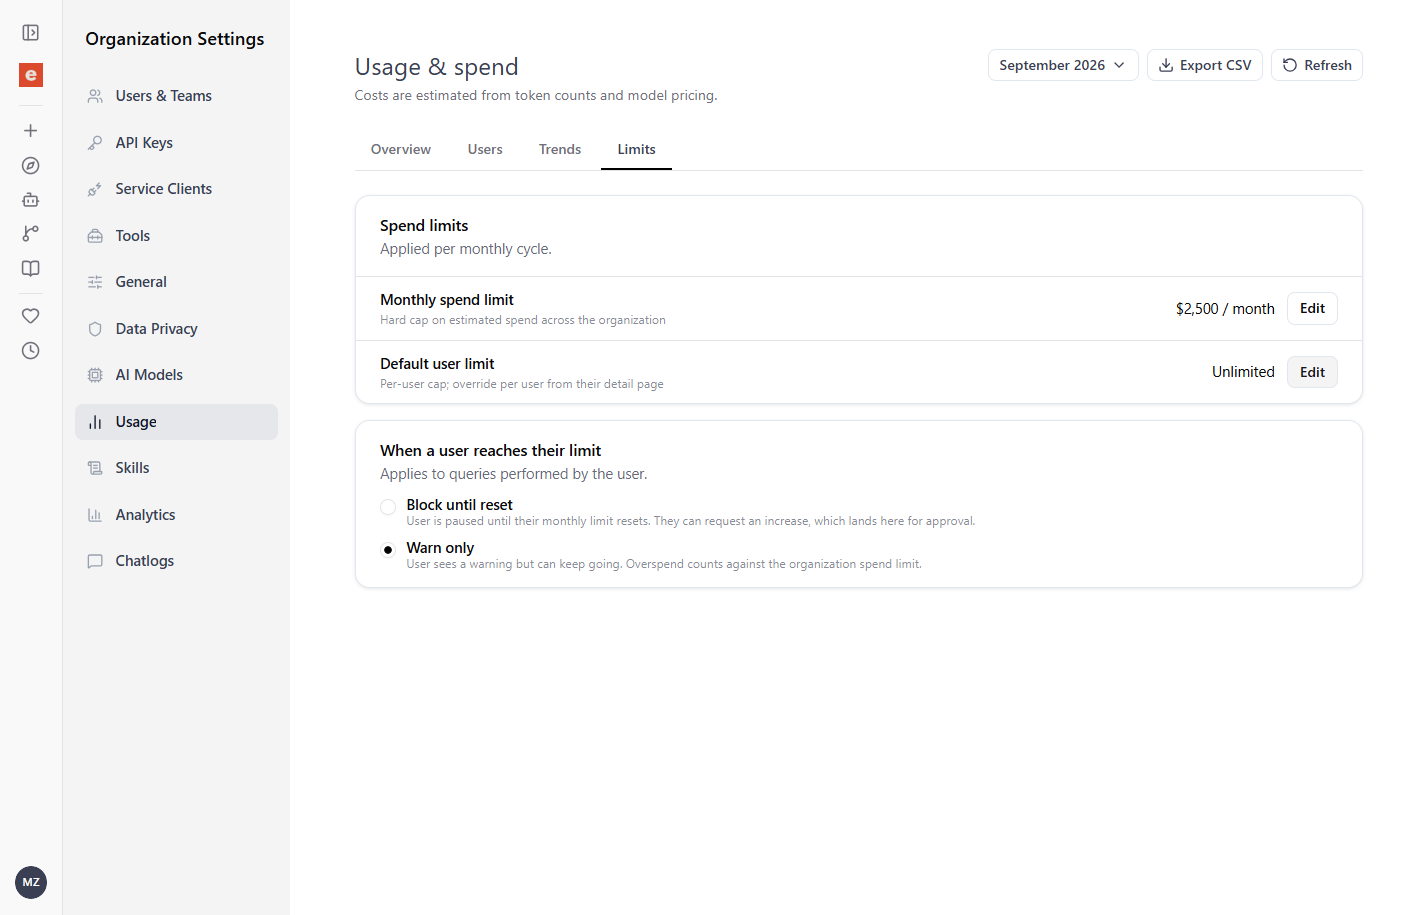Screen dimensions: 1428x915
Task: Click the Chatlogs speech bubble icon
Action: (x=95, y=561)
